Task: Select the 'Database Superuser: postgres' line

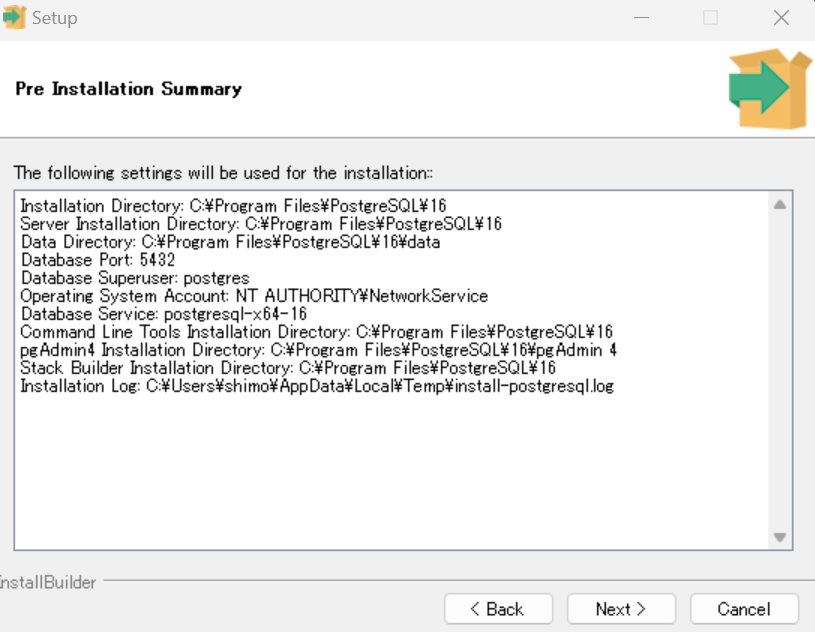Action: [135, 278]
